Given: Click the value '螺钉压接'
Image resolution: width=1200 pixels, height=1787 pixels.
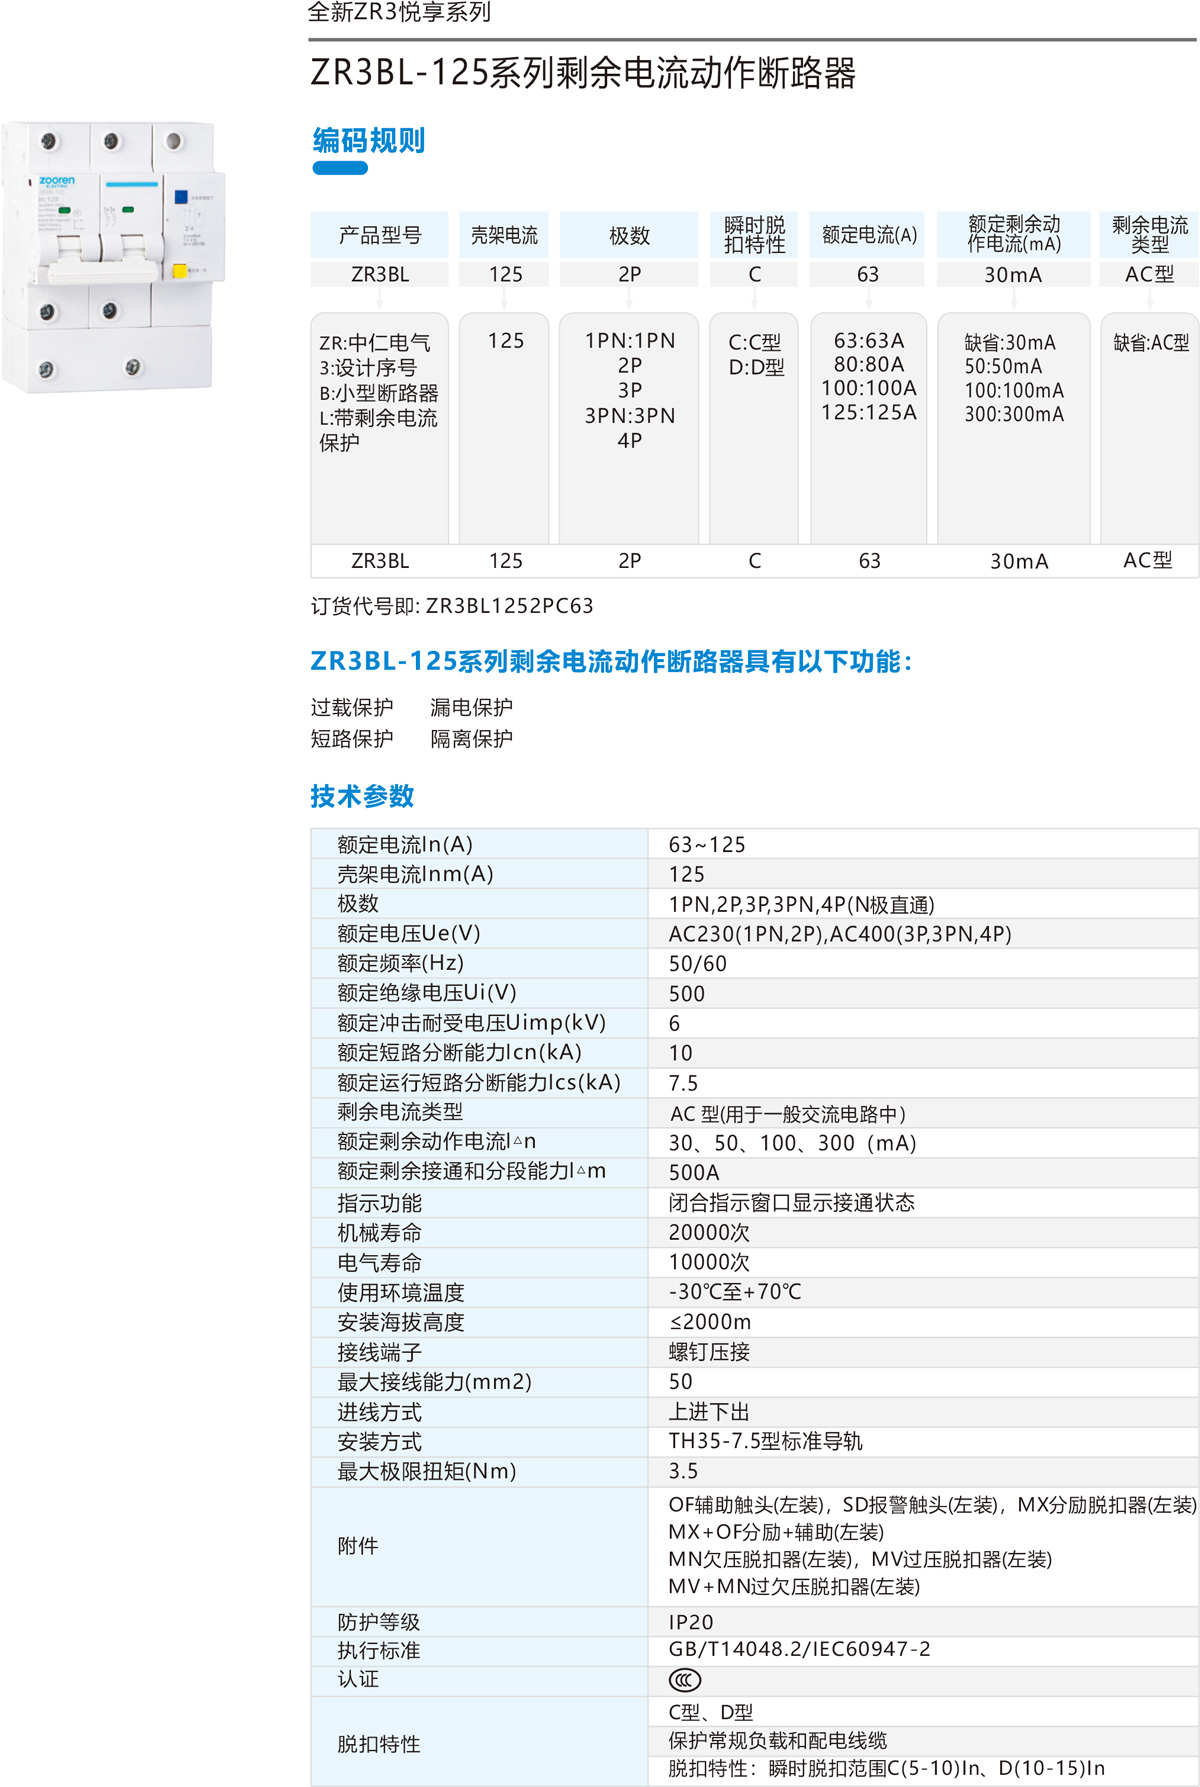Looking at the screenshot, I should tap(709, 1352).
